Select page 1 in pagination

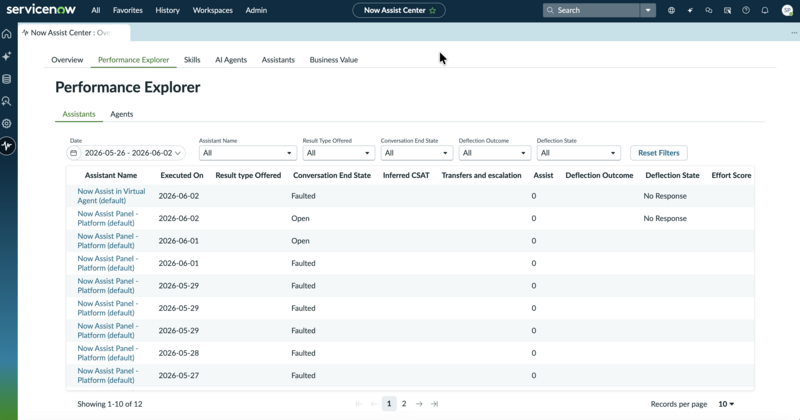[389, 404]
